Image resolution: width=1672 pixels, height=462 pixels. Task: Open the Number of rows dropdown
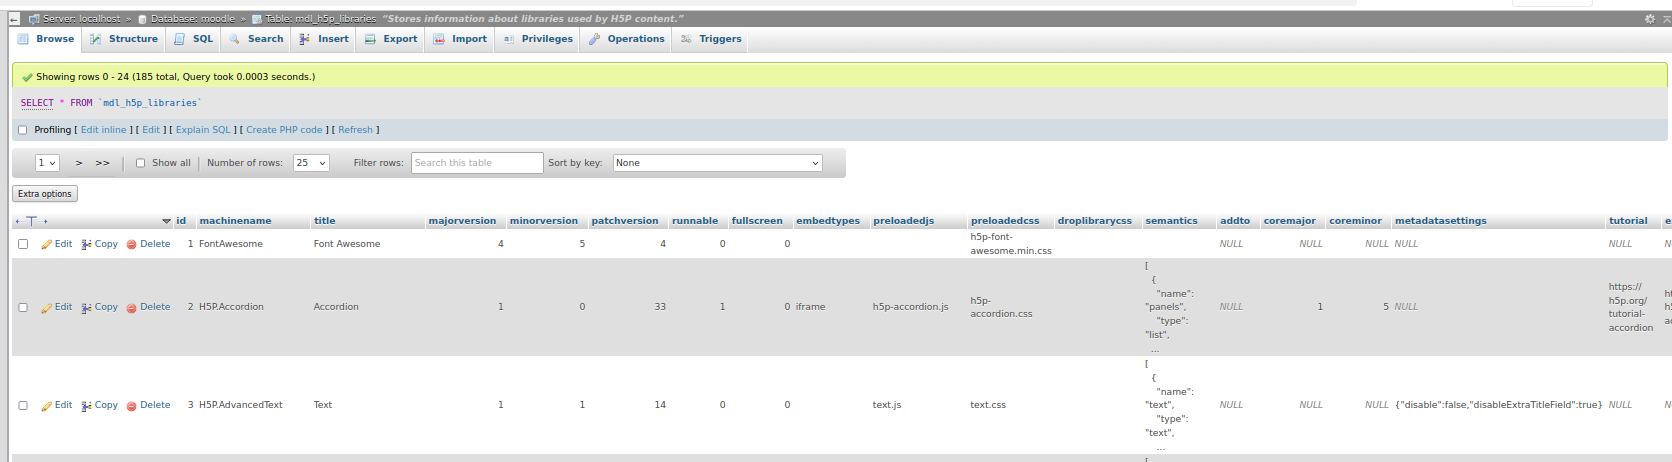[311, 163]
